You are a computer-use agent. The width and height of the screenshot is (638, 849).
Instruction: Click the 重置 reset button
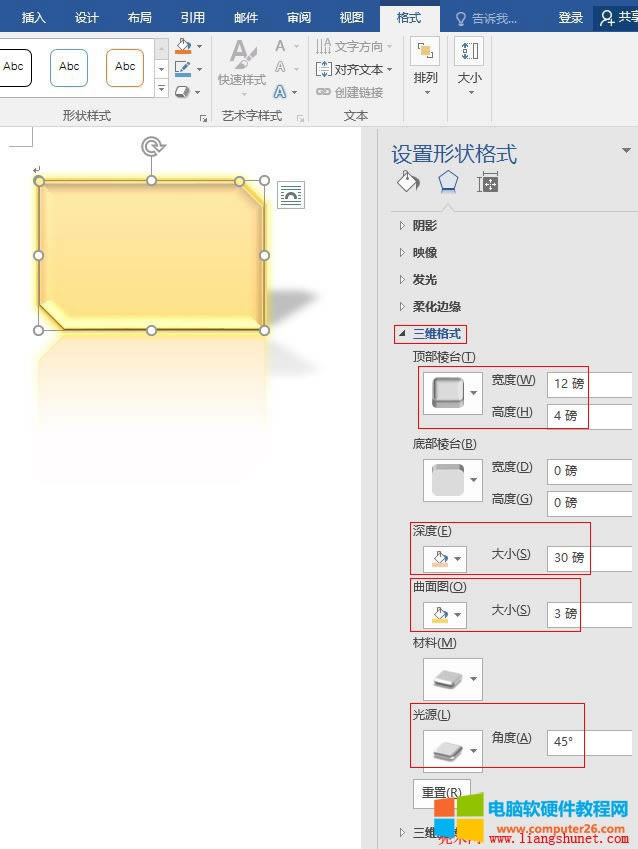(442, 792)
